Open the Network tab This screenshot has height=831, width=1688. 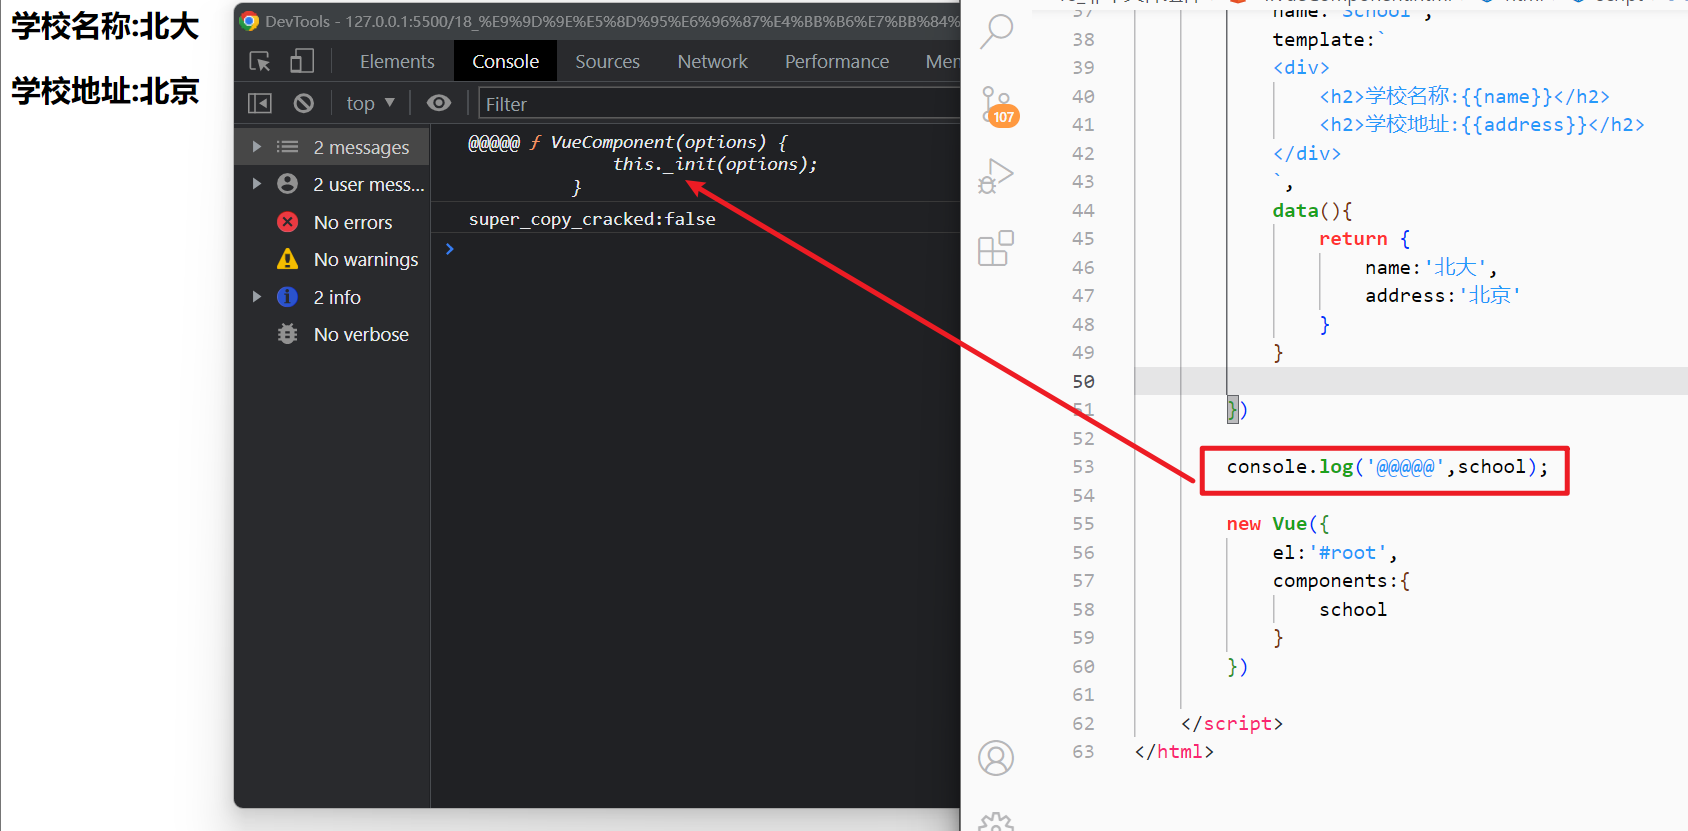point(712,62)
